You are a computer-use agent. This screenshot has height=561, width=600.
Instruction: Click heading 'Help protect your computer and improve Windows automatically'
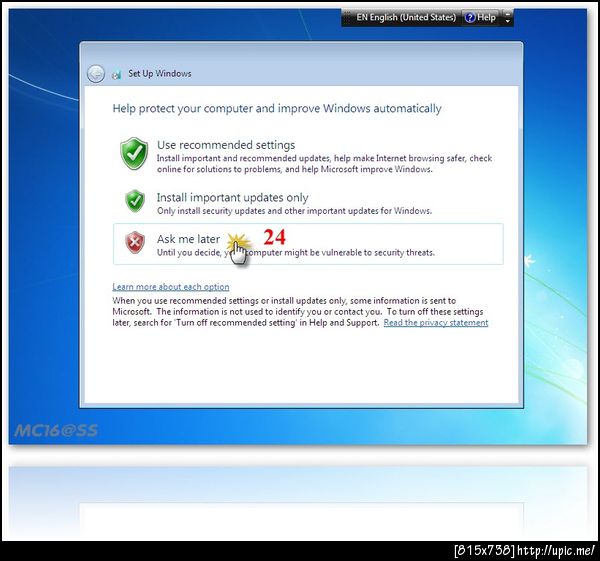pyautogui.click(x=277, y=108)
